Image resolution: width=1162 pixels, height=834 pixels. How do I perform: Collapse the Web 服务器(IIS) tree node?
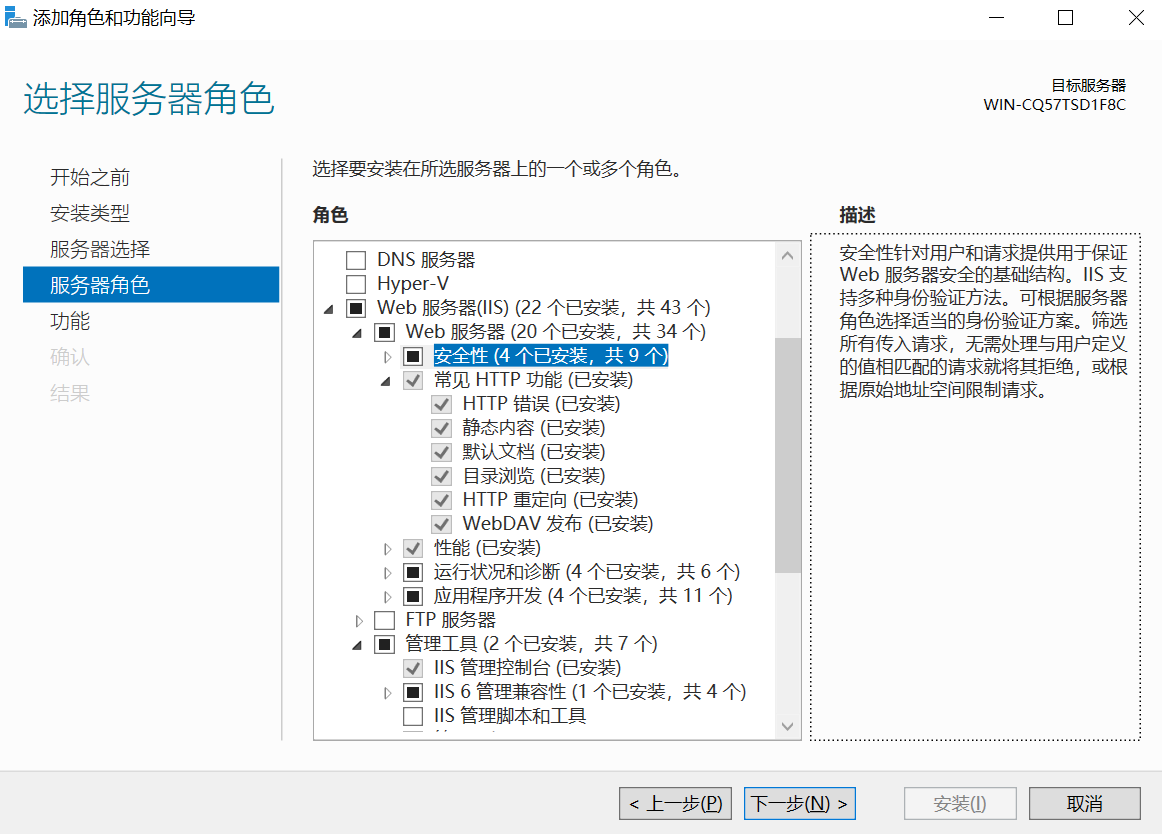(x=329, y=309)
